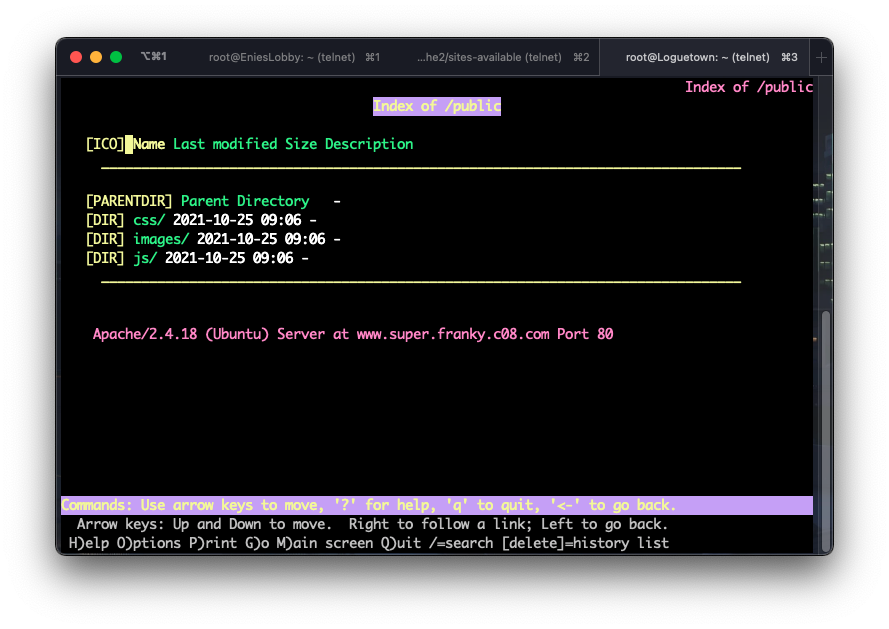Open the js/ directory link
The height and width of the screenshot is (629, 889).
(x=145, y=258)
